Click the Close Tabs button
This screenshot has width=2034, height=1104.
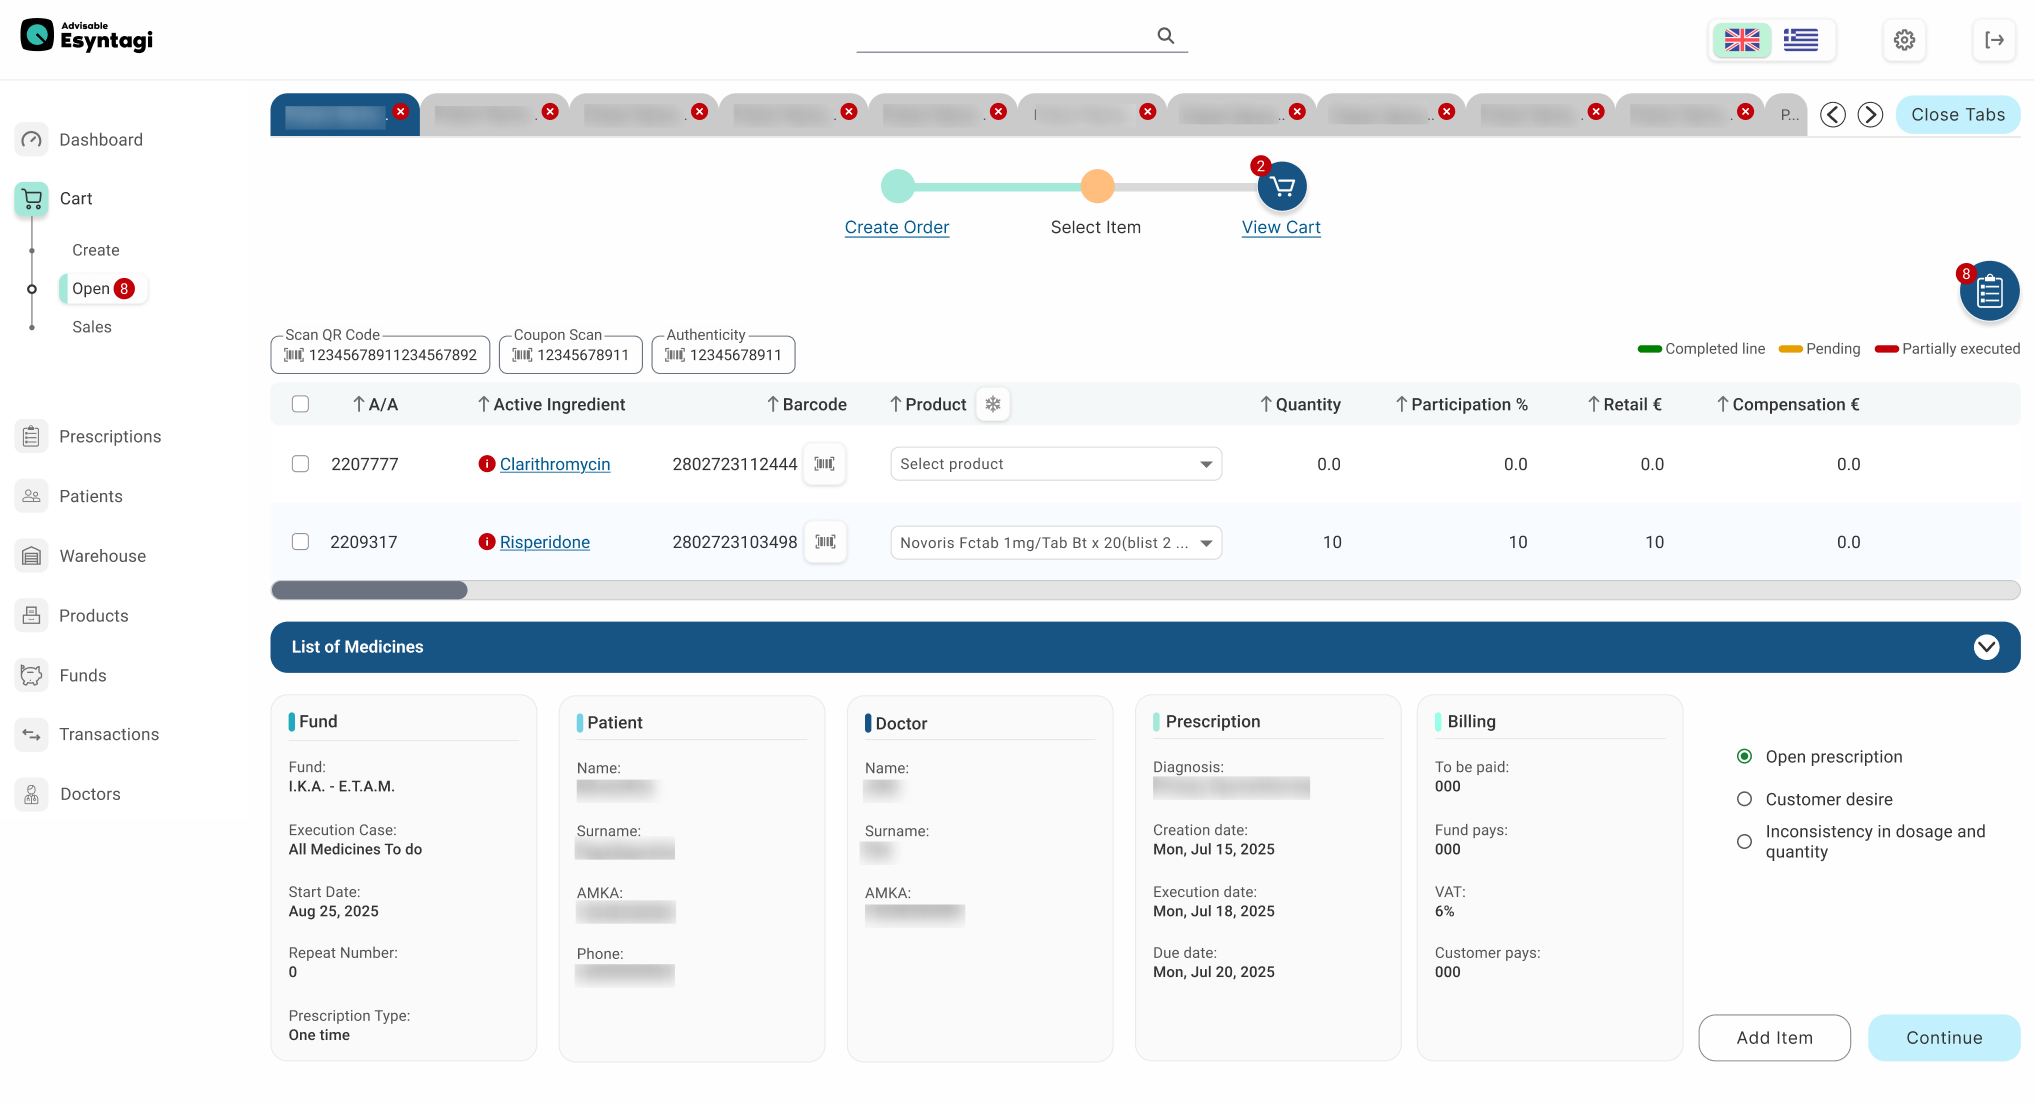[x=1957, y=115]
